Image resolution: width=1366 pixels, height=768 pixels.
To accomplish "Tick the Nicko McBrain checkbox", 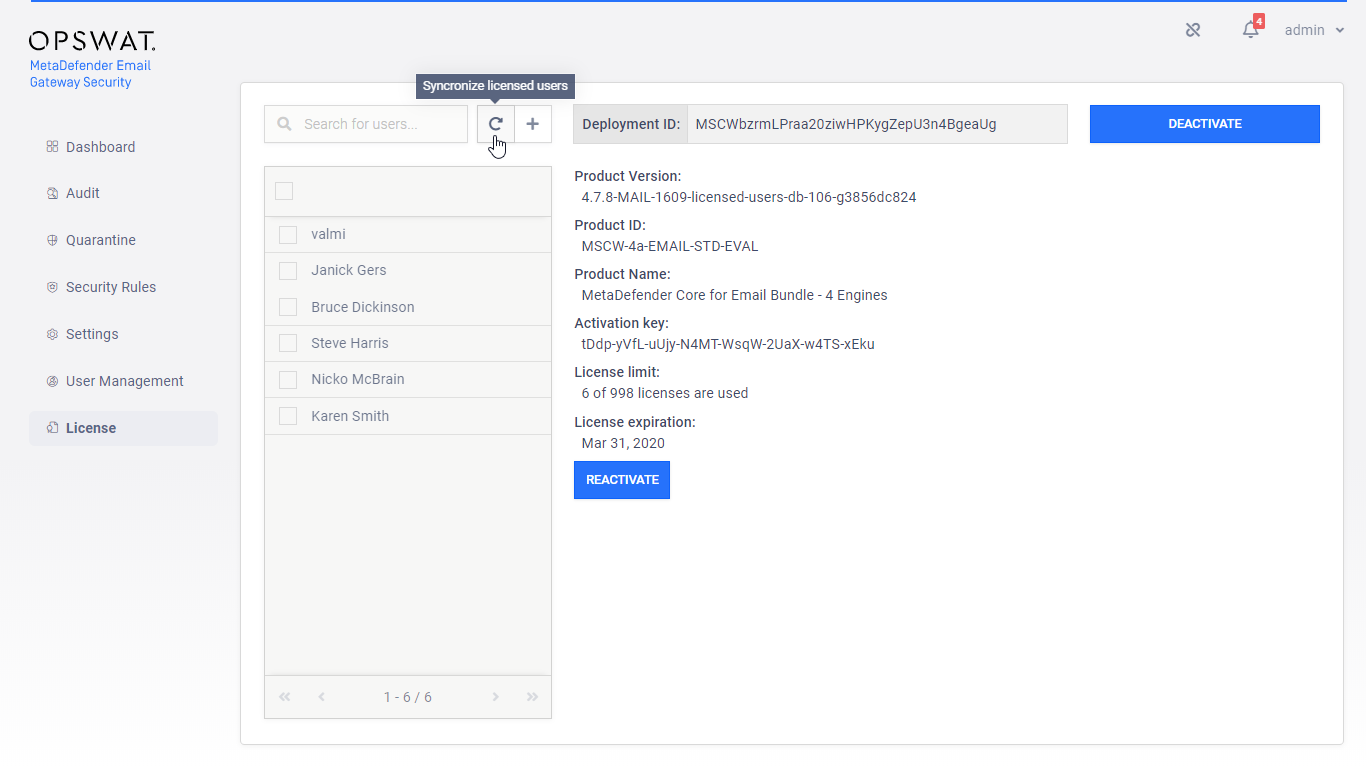I will [x=288, y=380].
